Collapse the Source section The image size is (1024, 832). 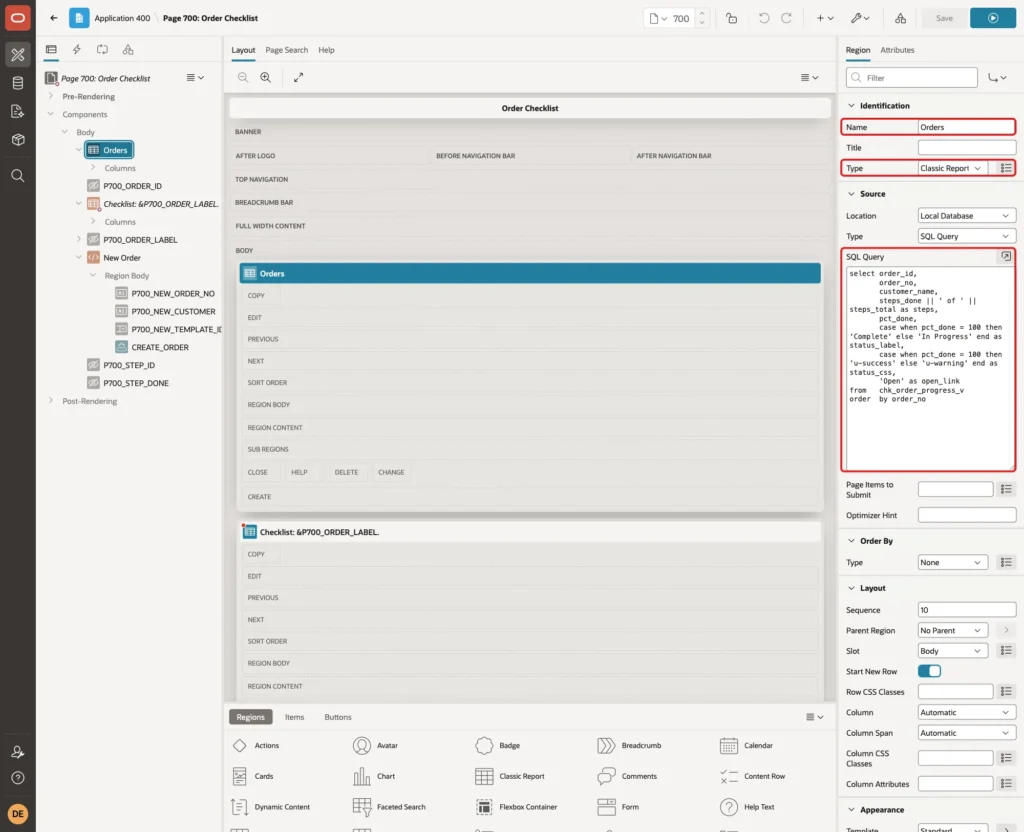coord(851,194)
